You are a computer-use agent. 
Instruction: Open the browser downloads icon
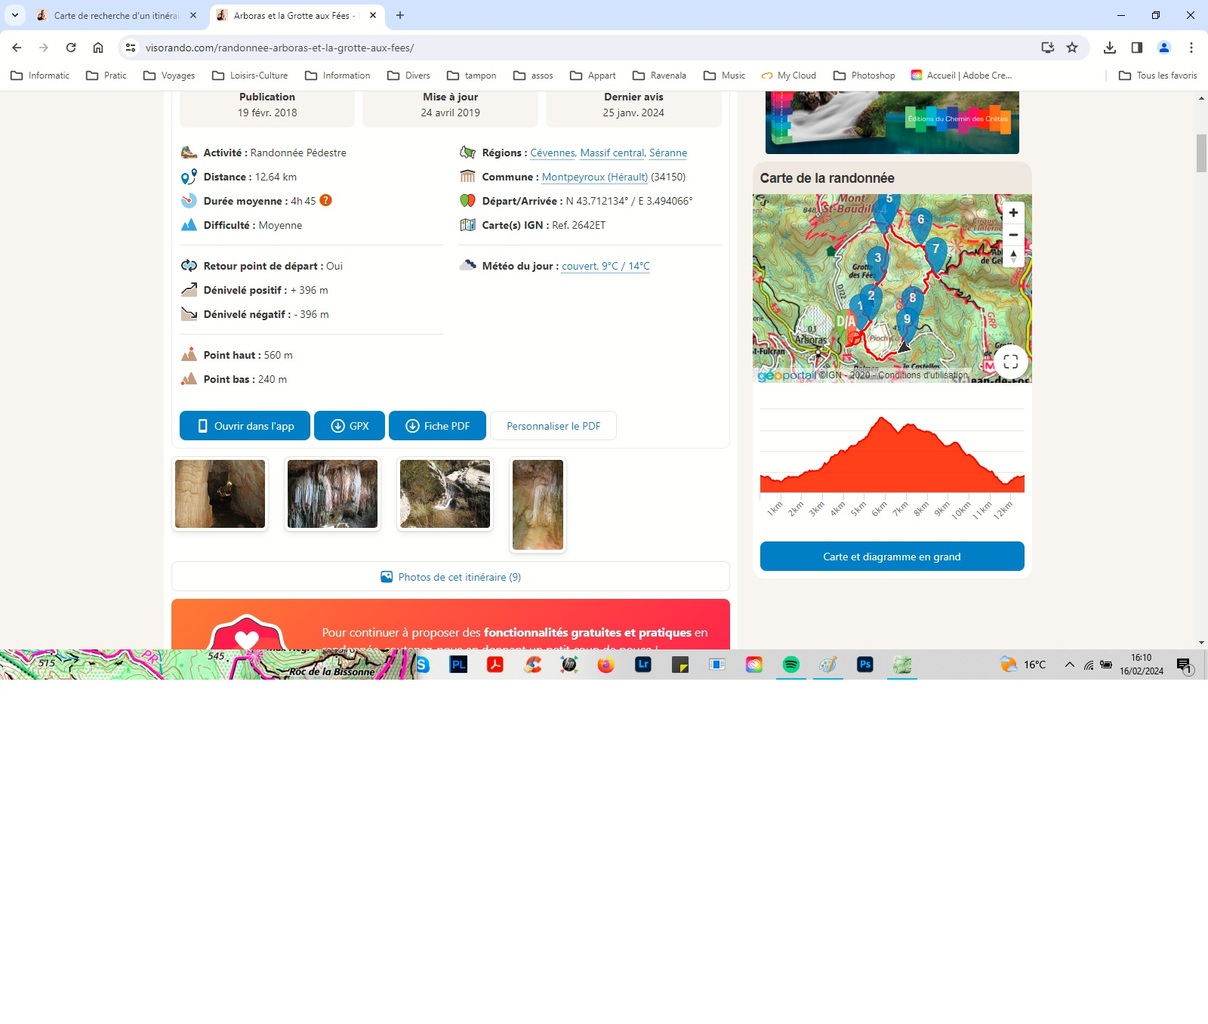click(1109, 47)
